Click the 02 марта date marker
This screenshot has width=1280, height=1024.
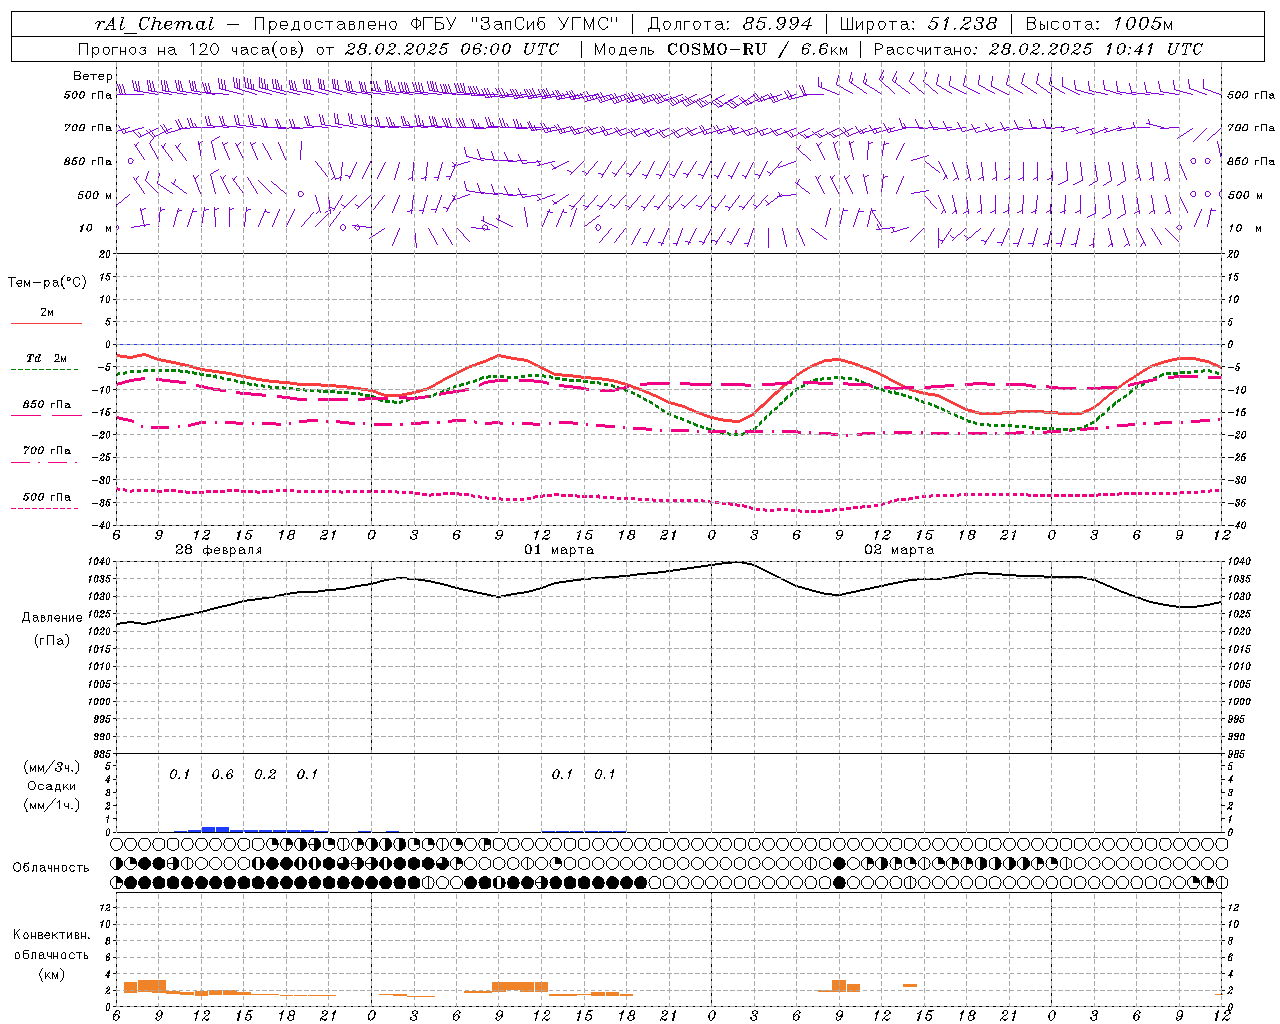pyautogui.click(x=899, y=550)
